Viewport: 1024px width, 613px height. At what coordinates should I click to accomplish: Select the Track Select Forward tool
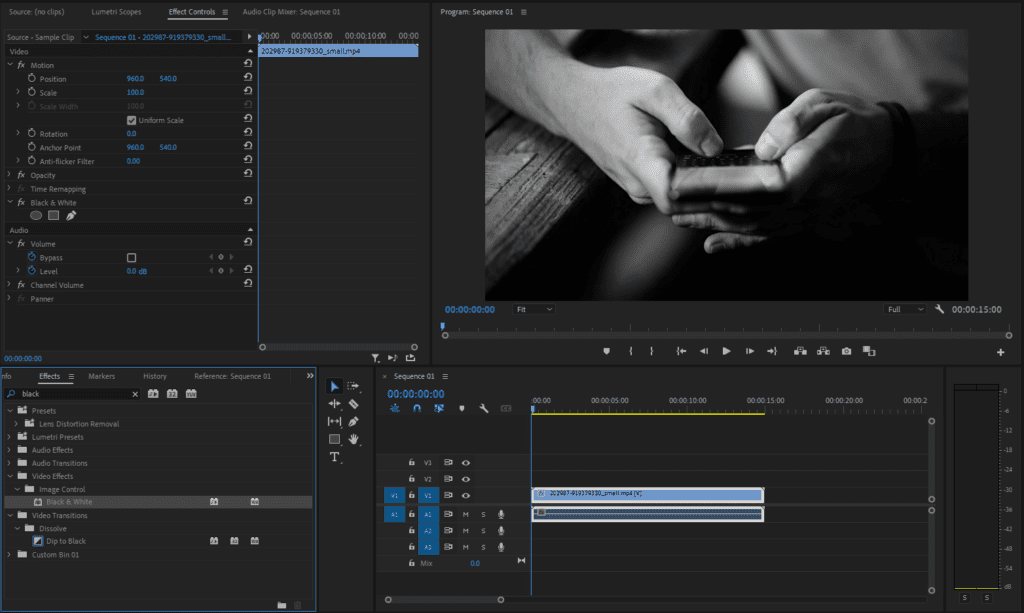(353, 386)
